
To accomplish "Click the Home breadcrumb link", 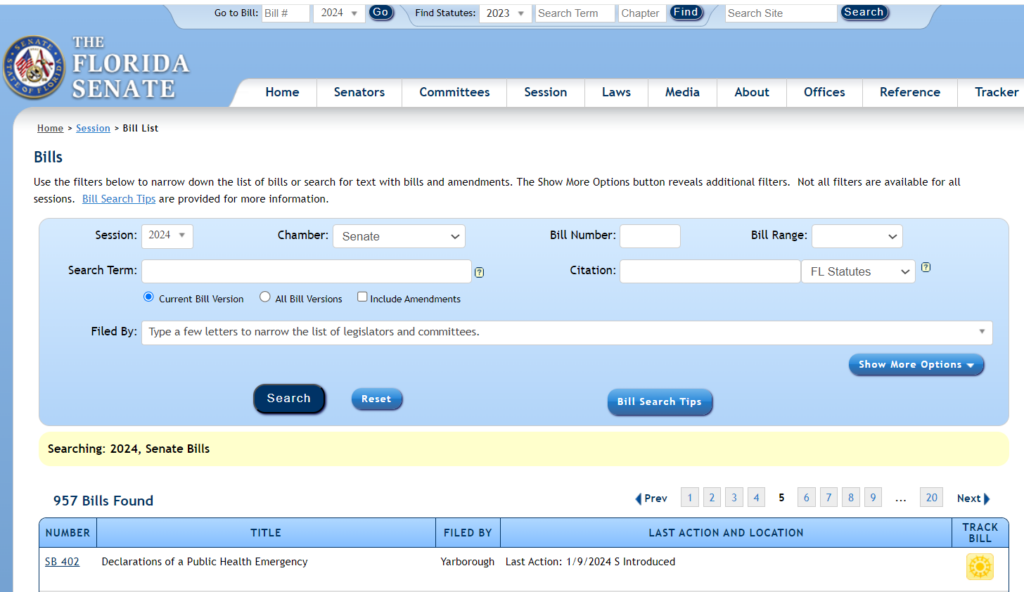I will [x=50, y=128].
